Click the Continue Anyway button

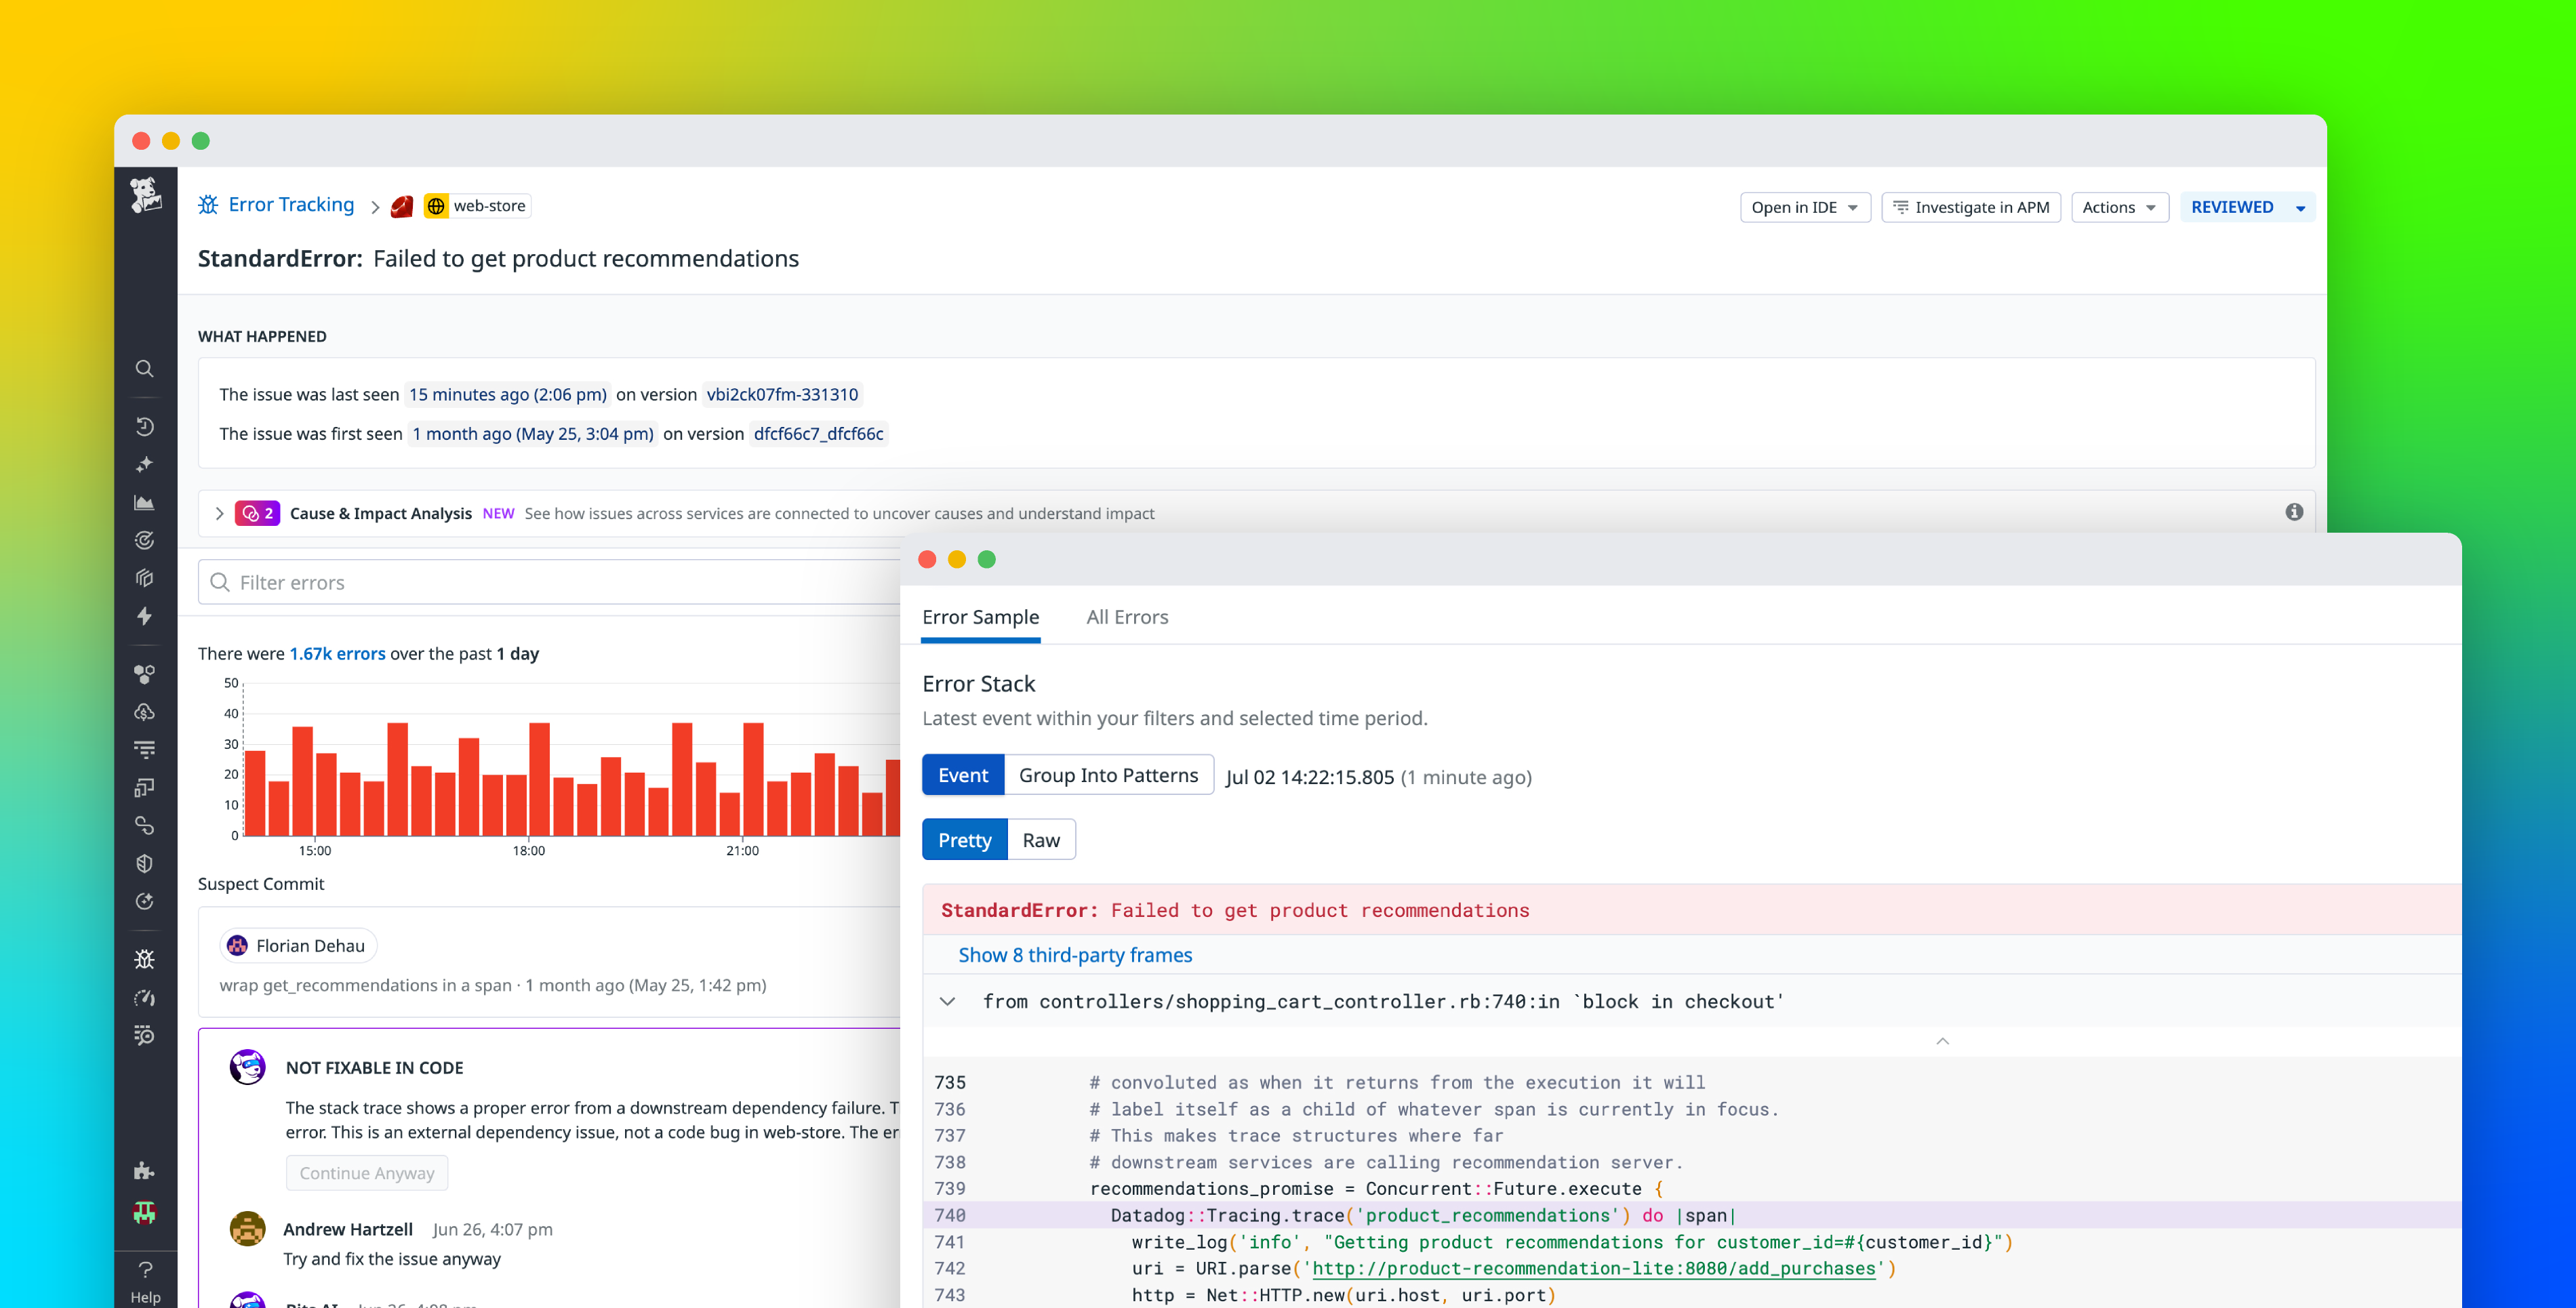tap(366, 1172)
